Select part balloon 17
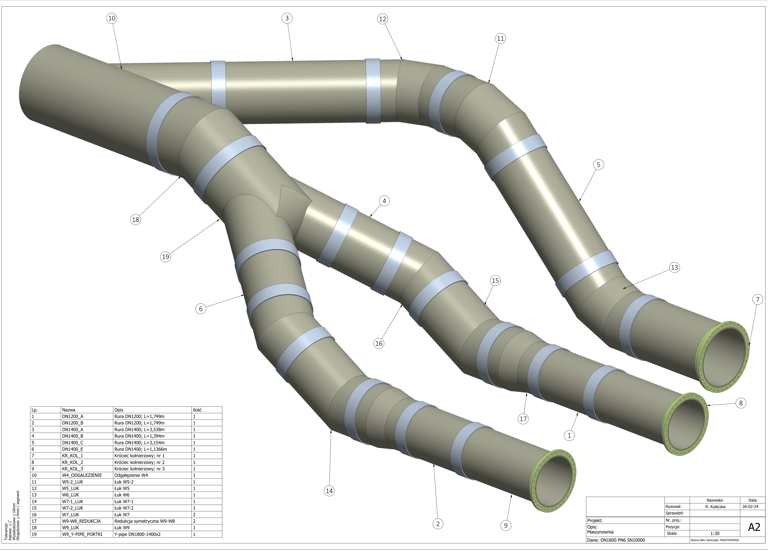The height and width of the screenshot is (550, 768). 524,419
